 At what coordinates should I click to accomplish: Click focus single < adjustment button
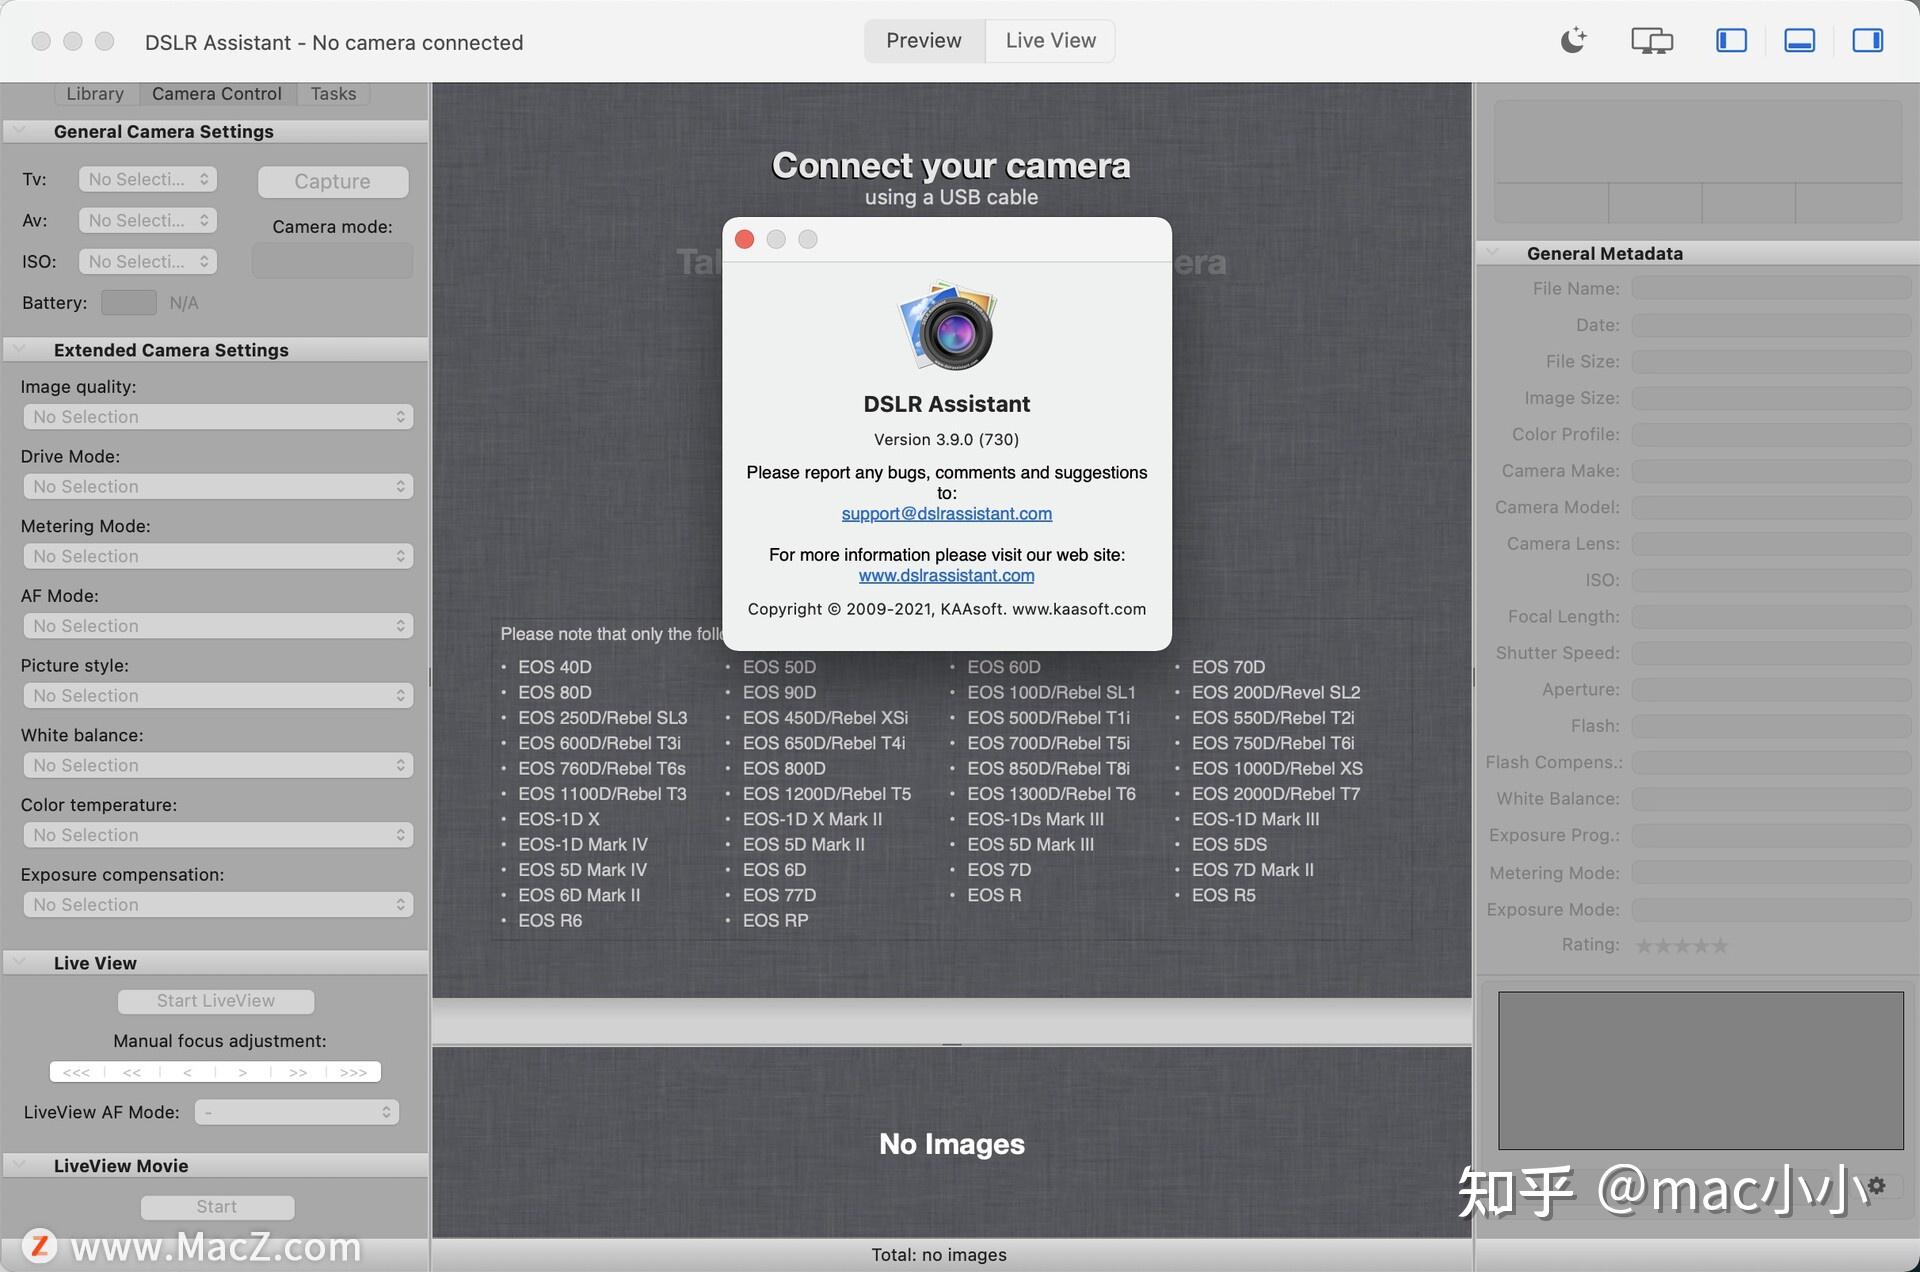click(187, 1072)
